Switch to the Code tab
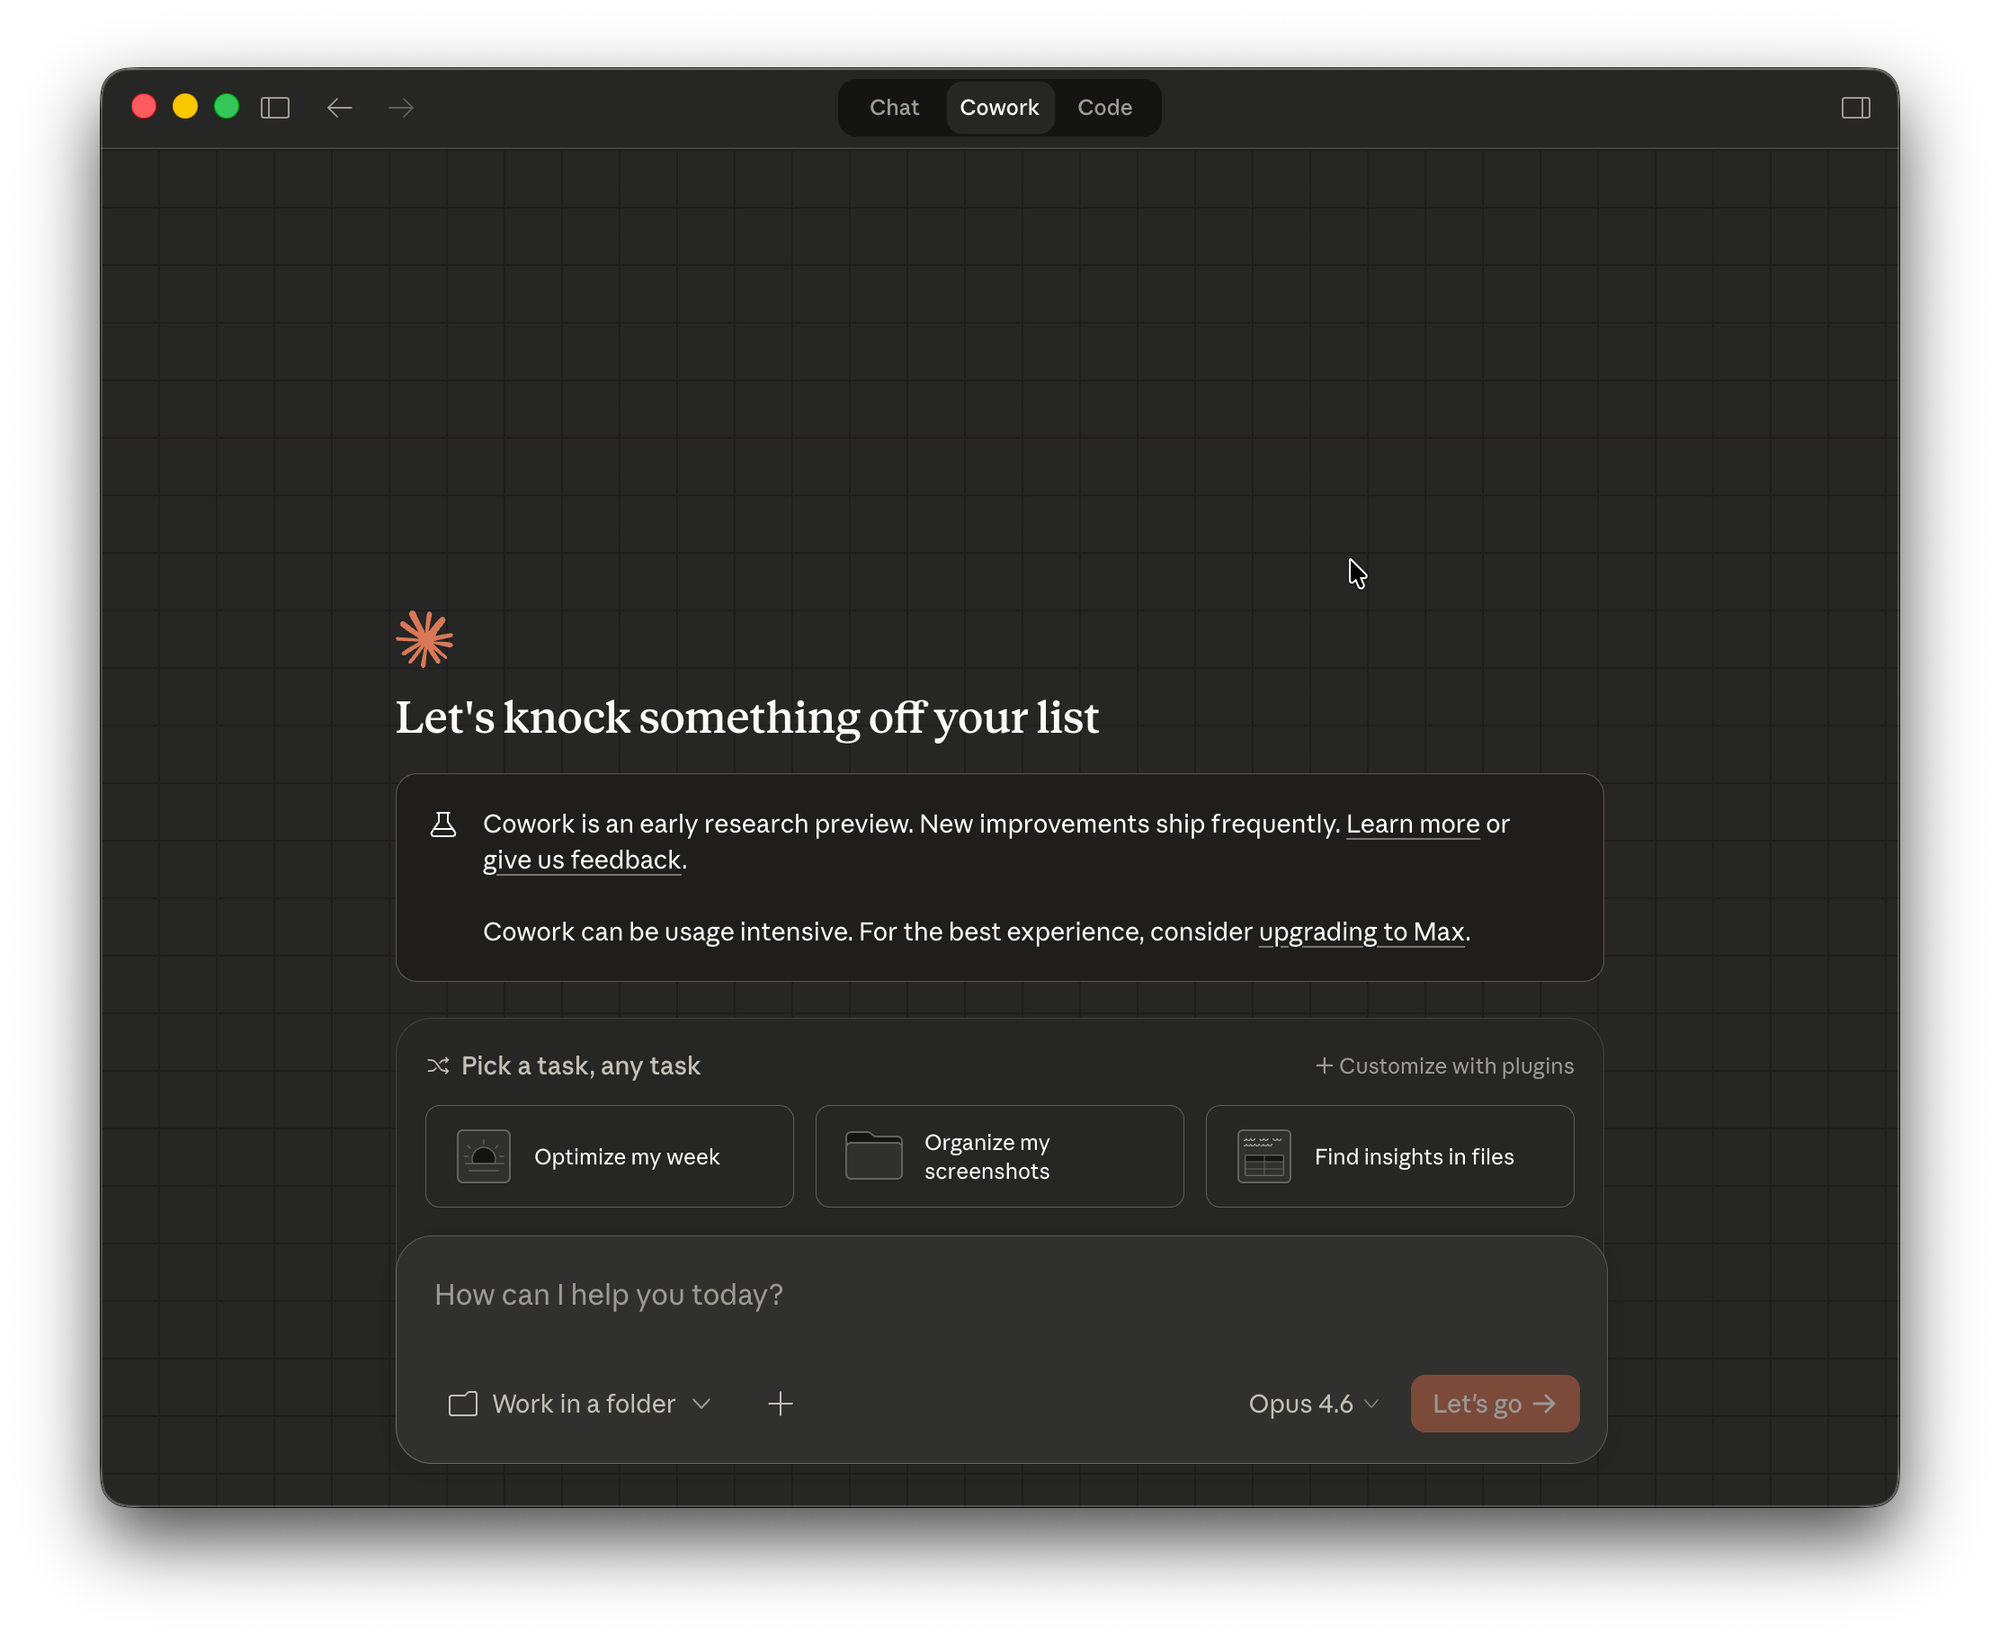 tap(1104, 107)
